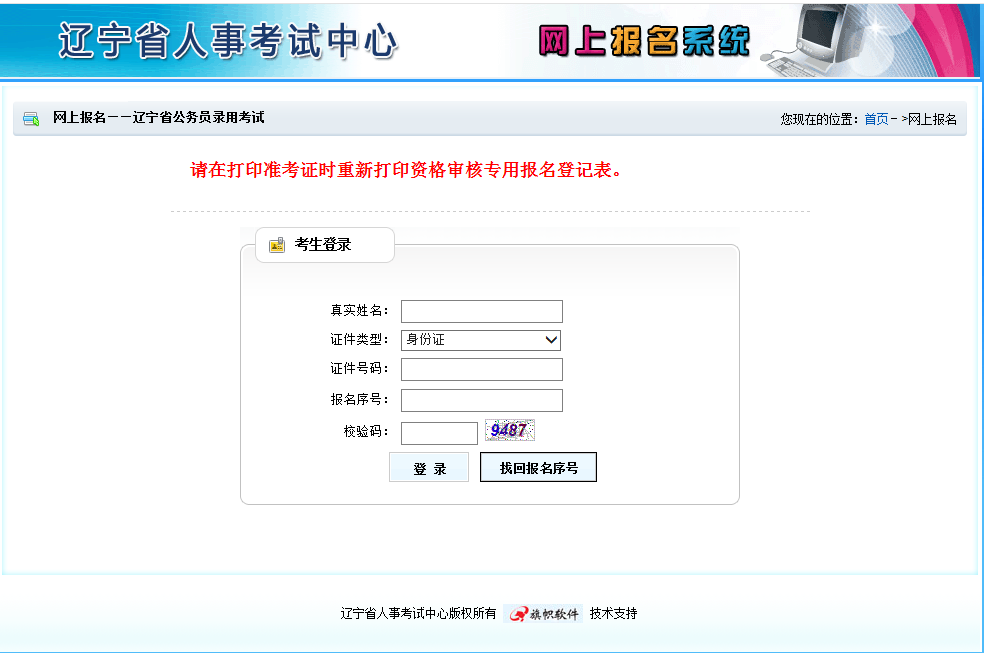Open the 首页 link
The image size is (984, 653).
pyautogui.click(x=877, y=117)
